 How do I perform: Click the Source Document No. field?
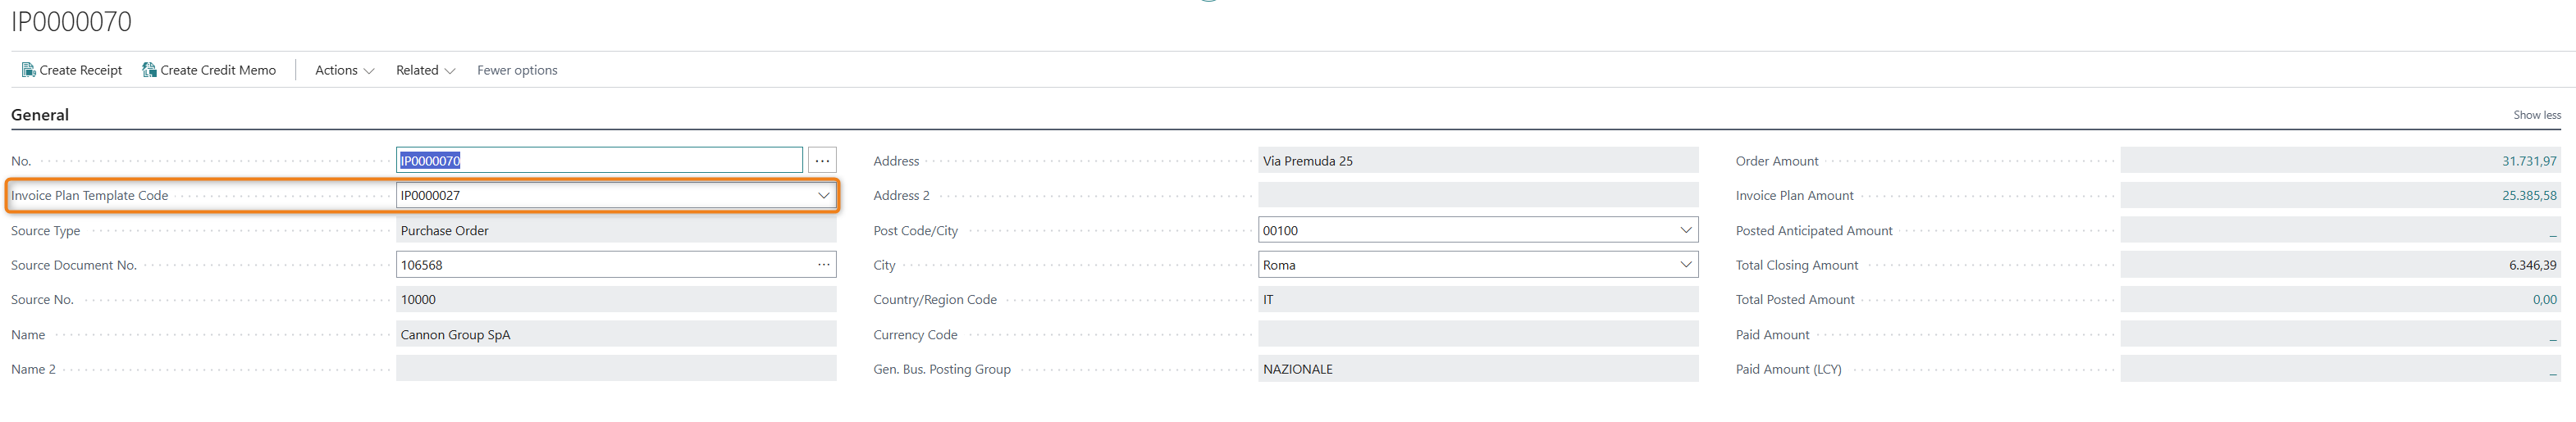click(x=600, y=265)
